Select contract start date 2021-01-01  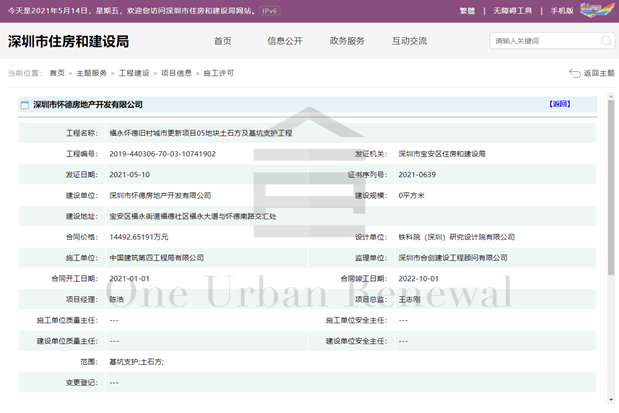(x=129, y=279)
